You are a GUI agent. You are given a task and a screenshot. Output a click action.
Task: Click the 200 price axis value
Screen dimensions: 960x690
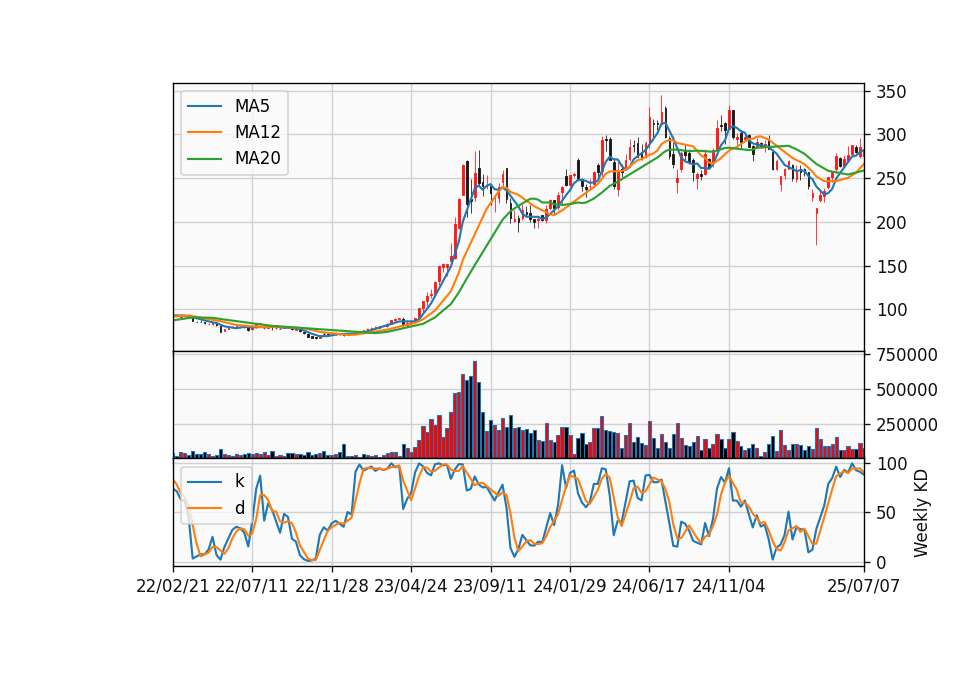coord(891,223)
